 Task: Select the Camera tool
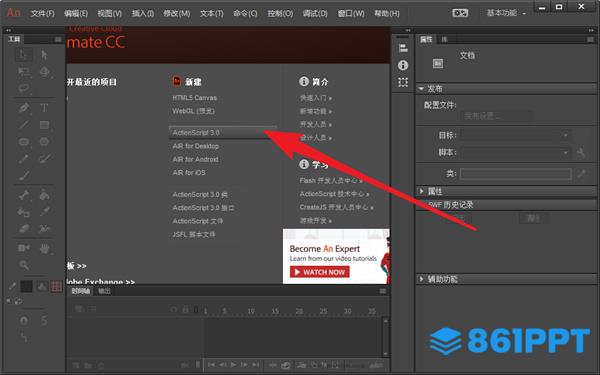point(24,248)
